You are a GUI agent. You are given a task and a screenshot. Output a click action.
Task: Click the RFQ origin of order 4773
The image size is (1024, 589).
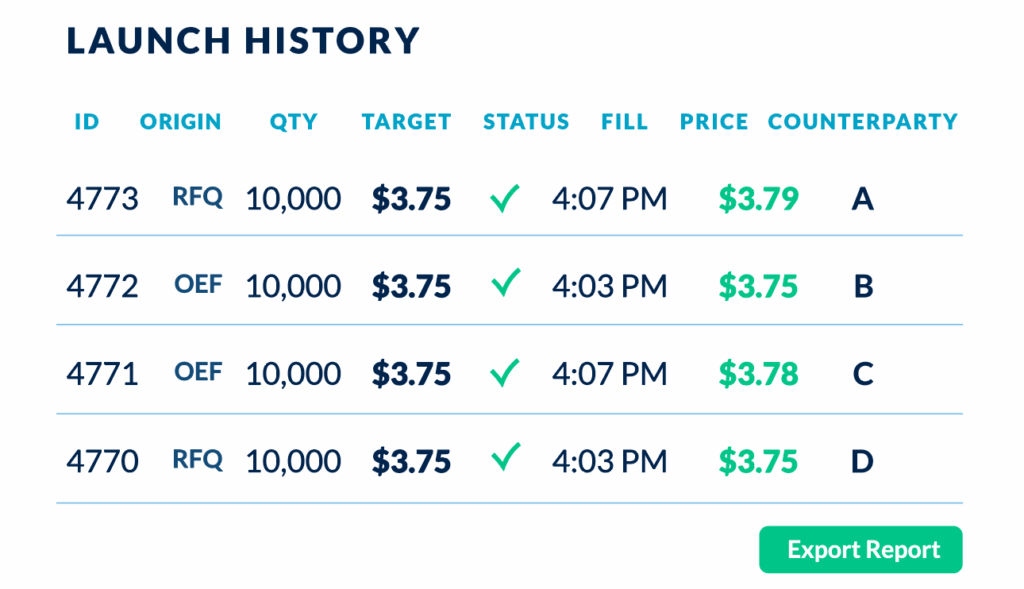coord(197,197)
